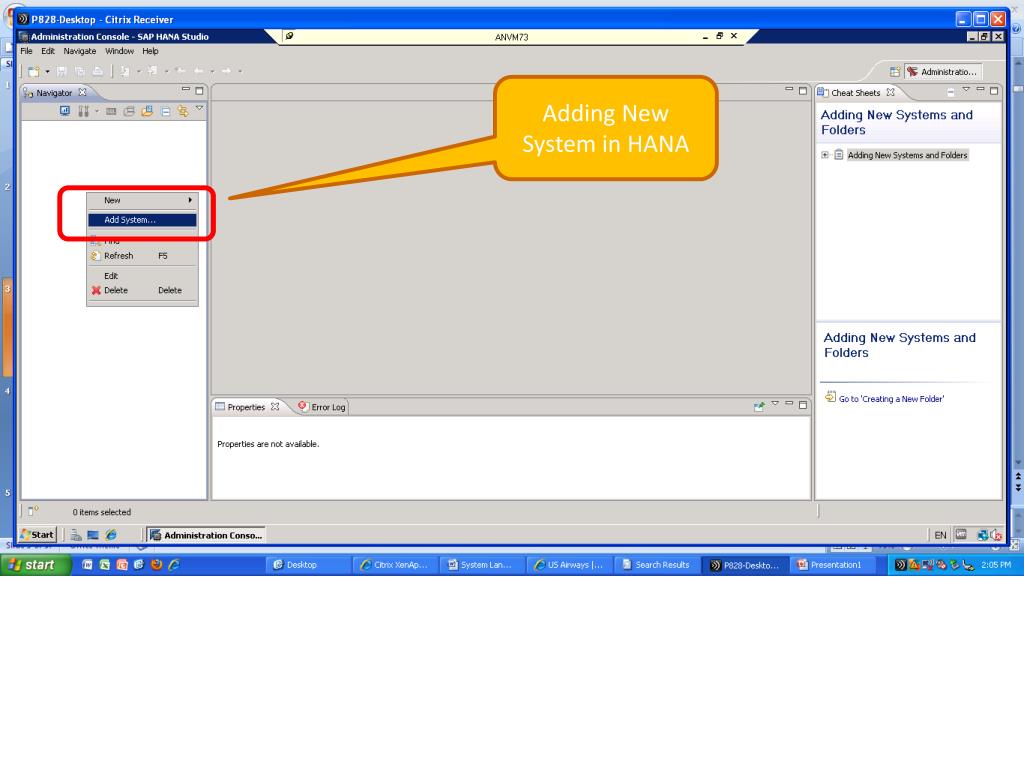Close the Navigator tab
Image resolution: width=1024 pixels, height=768 pixels.
82,92
